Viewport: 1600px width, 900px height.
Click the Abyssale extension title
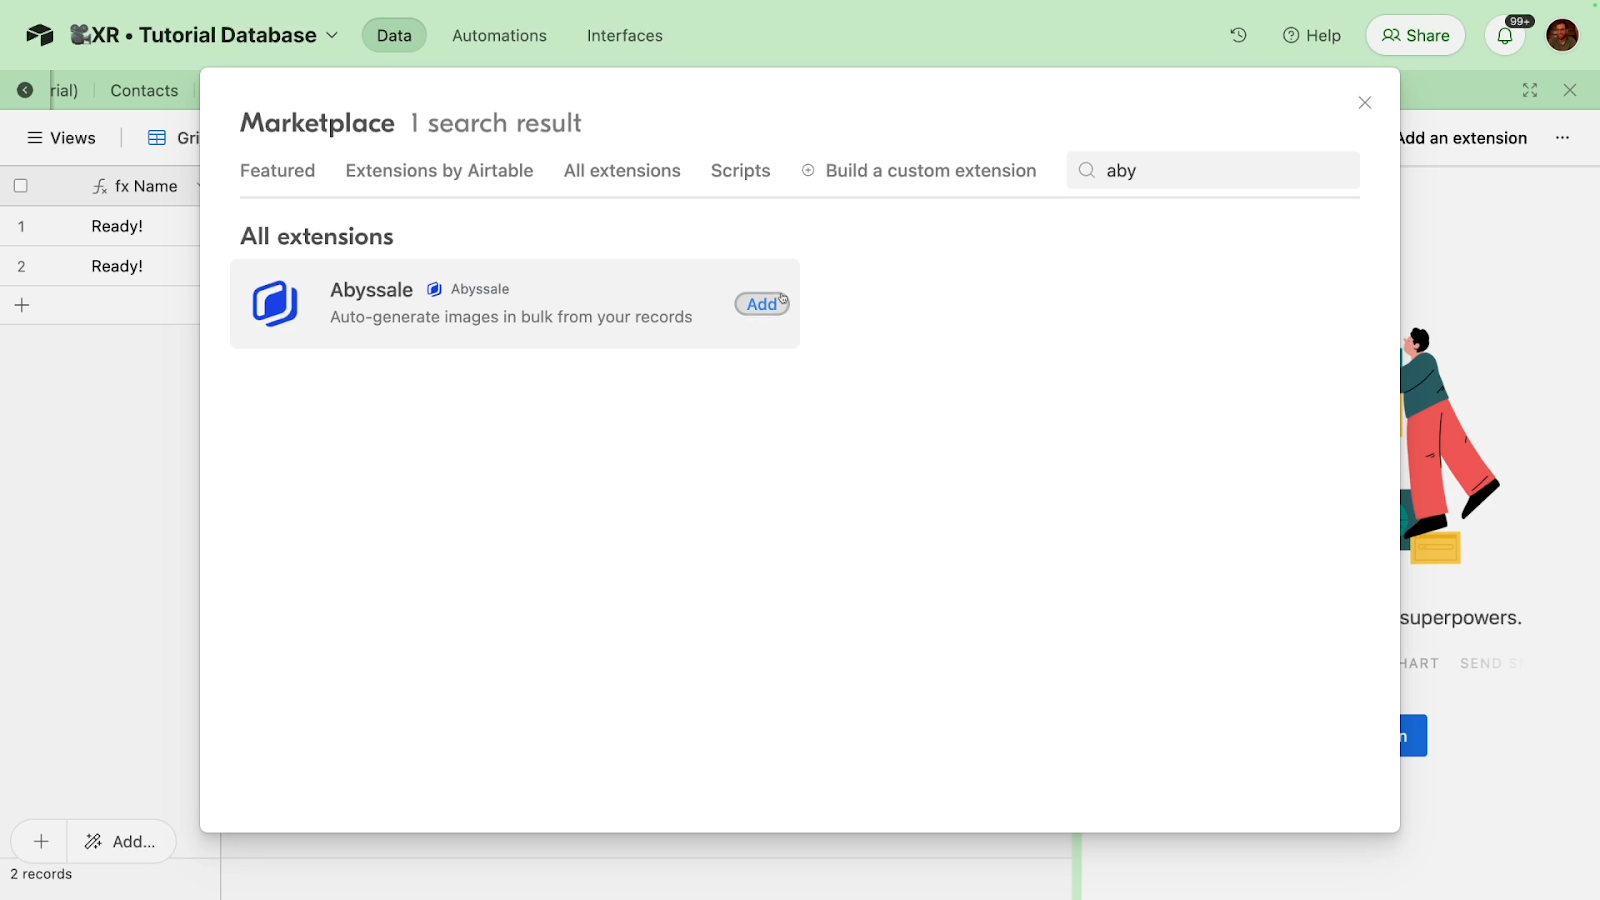pyautogui.click(x=371, y=290)
